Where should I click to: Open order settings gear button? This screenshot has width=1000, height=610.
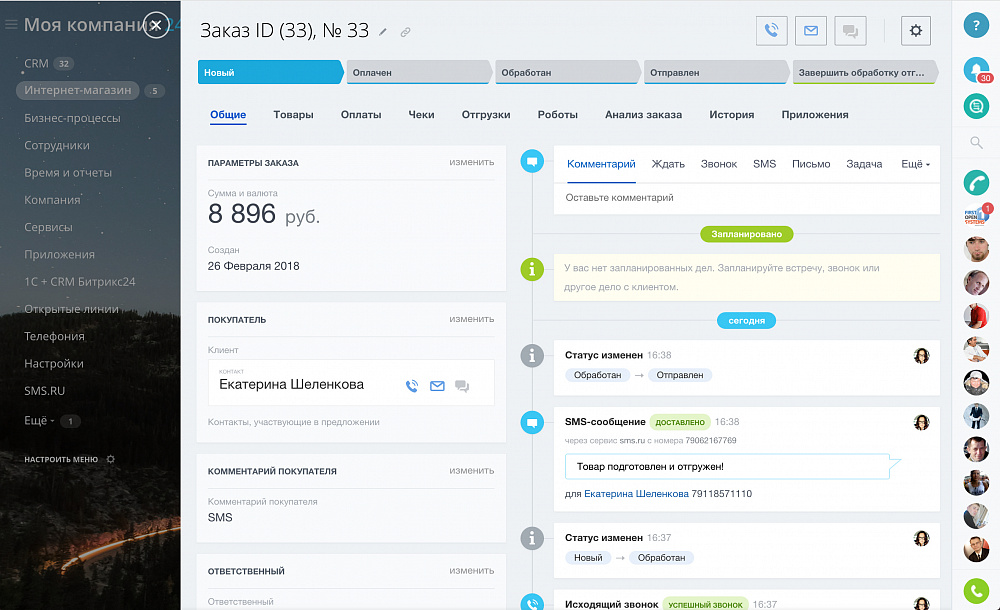pyautogui.click(x=916, y=30)
